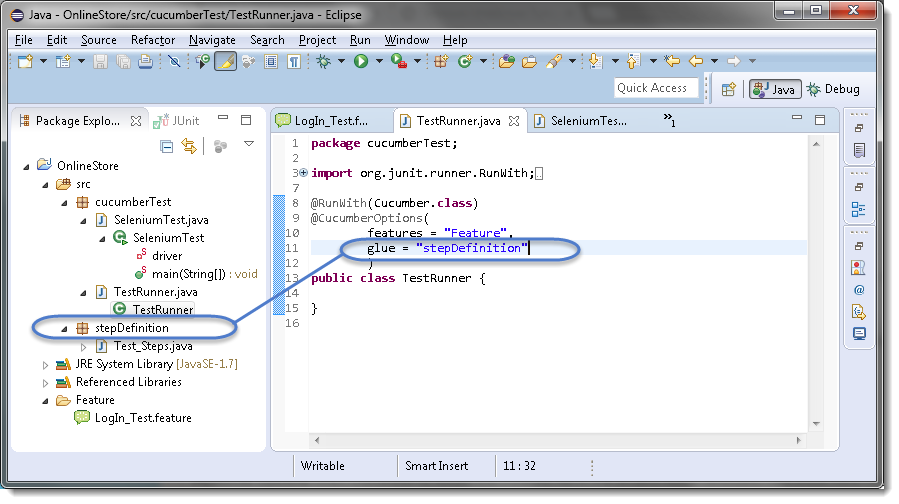
Task: Click the Open Task briefcase-folder icon
Action: pos(529,61)
